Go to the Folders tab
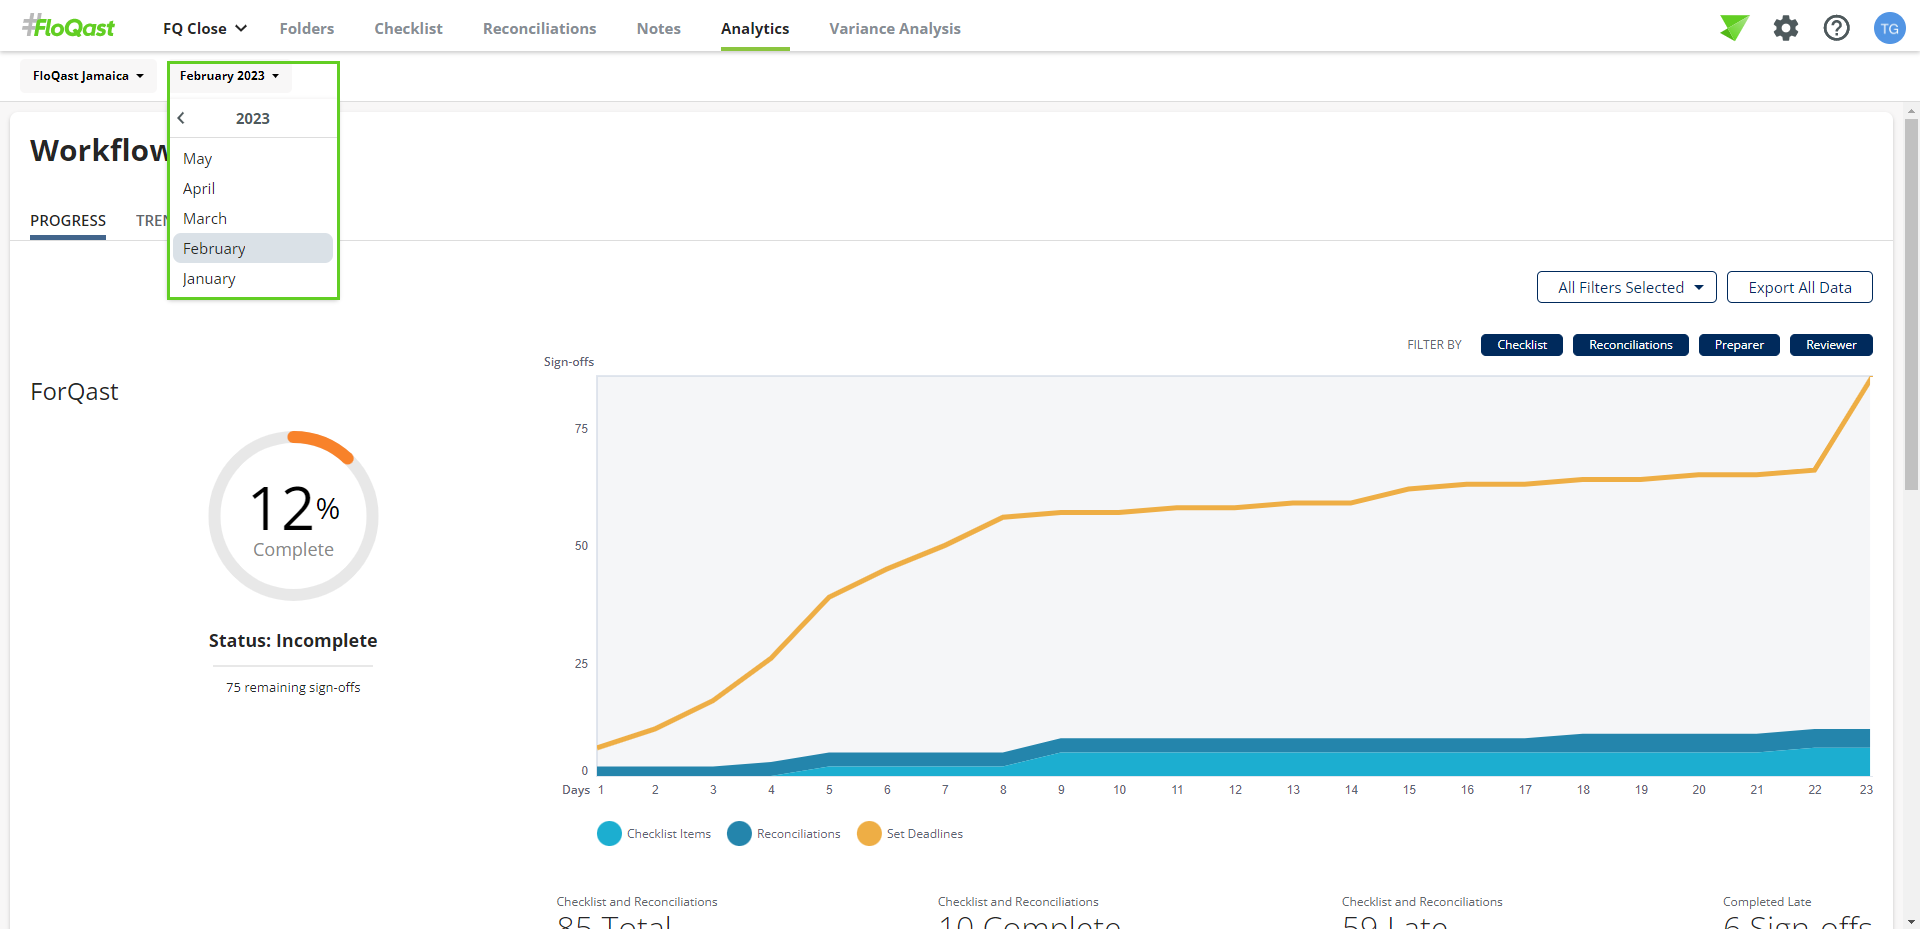The image size is (1920, 929). click(x=307, y=28)
